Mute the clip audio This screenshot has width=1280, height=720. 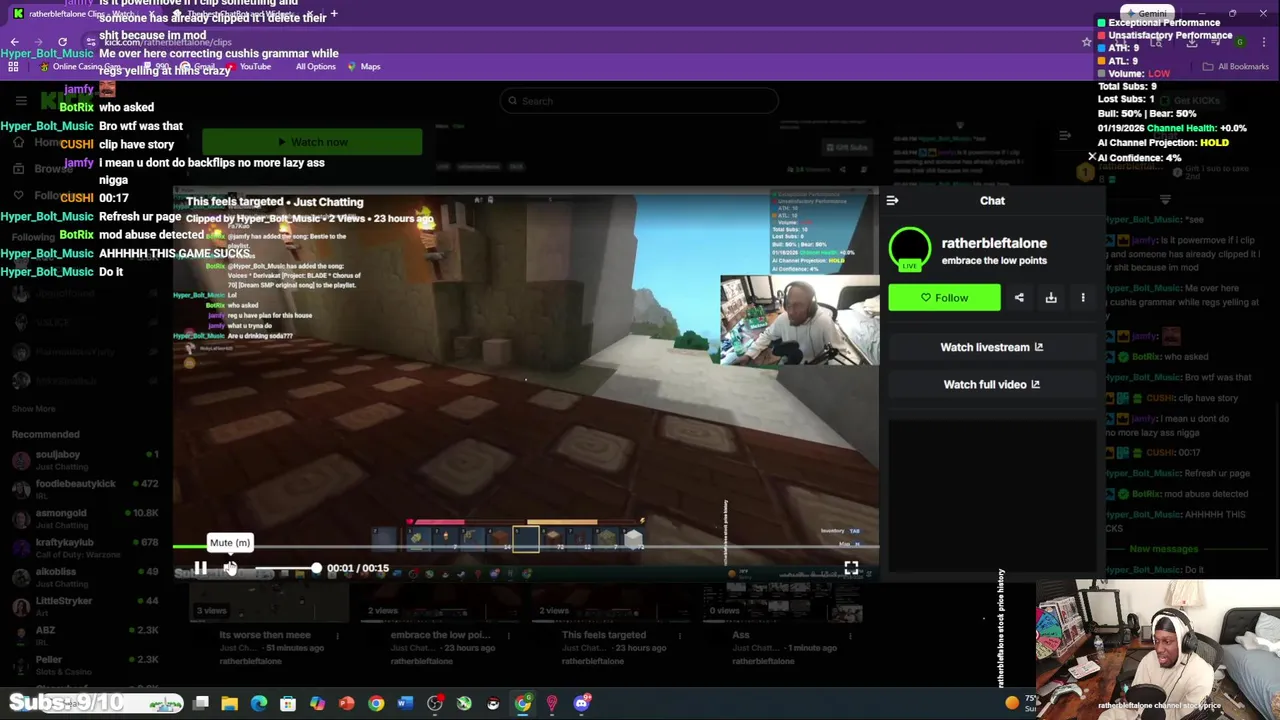pos(229,568)
